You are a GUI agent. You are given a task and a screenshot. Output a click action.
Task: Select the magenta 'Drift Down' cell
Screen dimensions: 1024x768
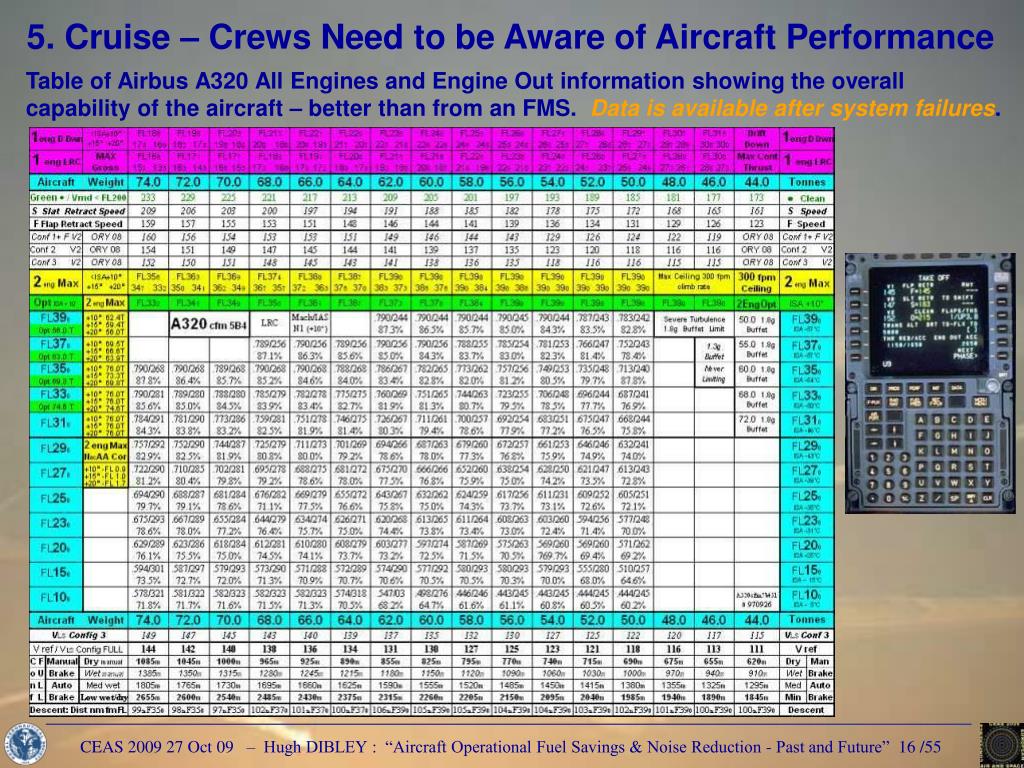point(757,136)
